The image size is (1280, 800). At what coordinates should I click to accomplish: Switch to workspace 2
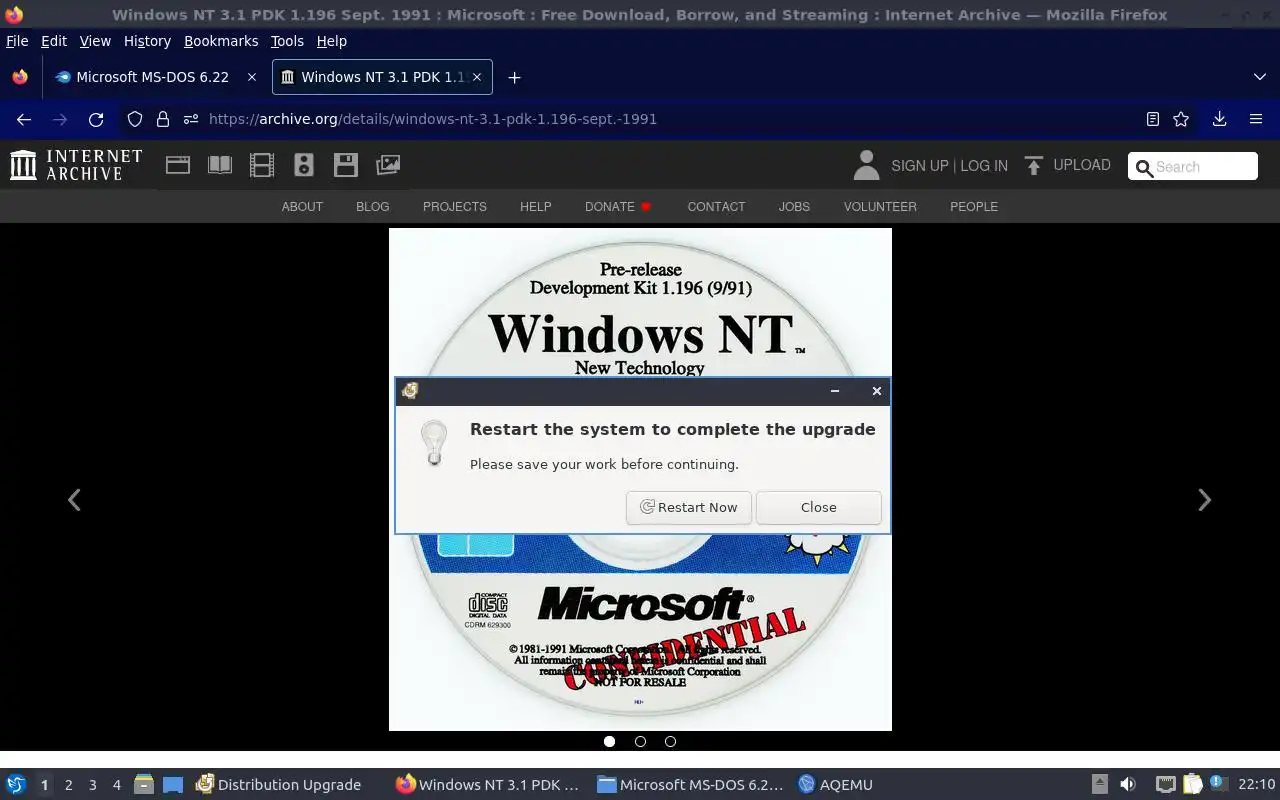coord(68,785)
